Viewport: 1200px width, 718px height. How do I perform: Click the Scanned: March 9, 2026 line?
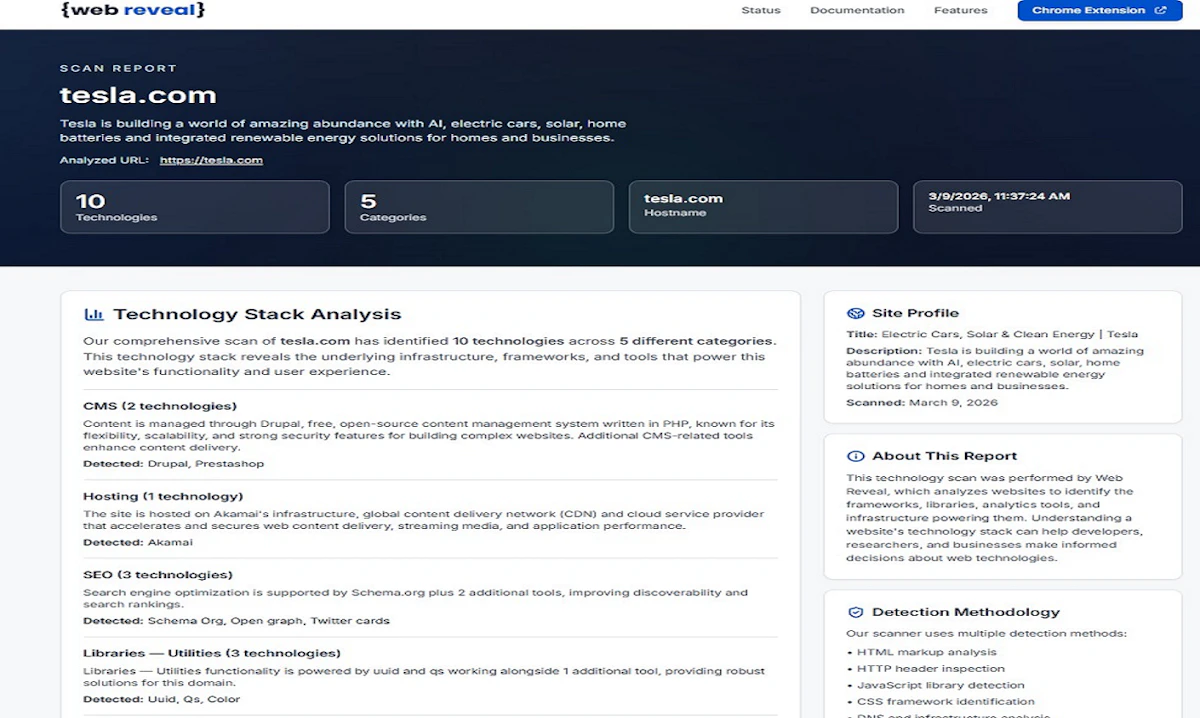(x=922, y=402)
